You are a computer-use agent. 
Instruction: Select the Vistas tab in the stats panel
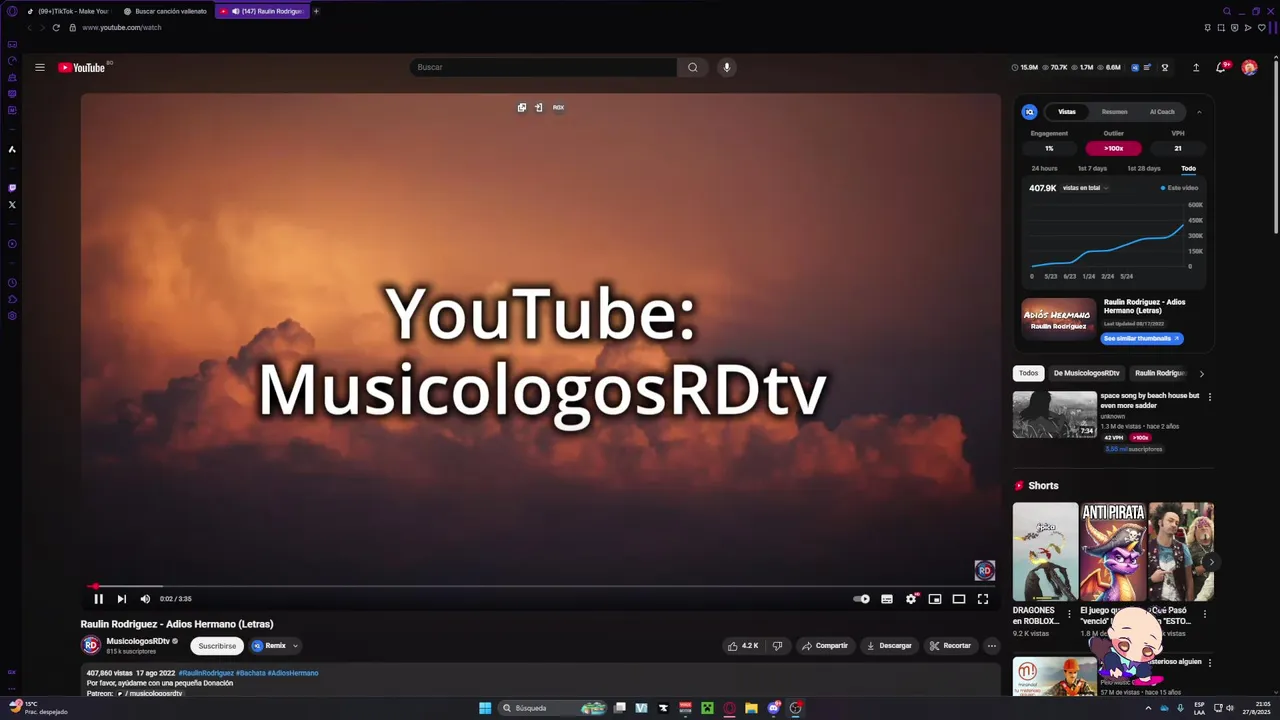(x=1067, y=112)
